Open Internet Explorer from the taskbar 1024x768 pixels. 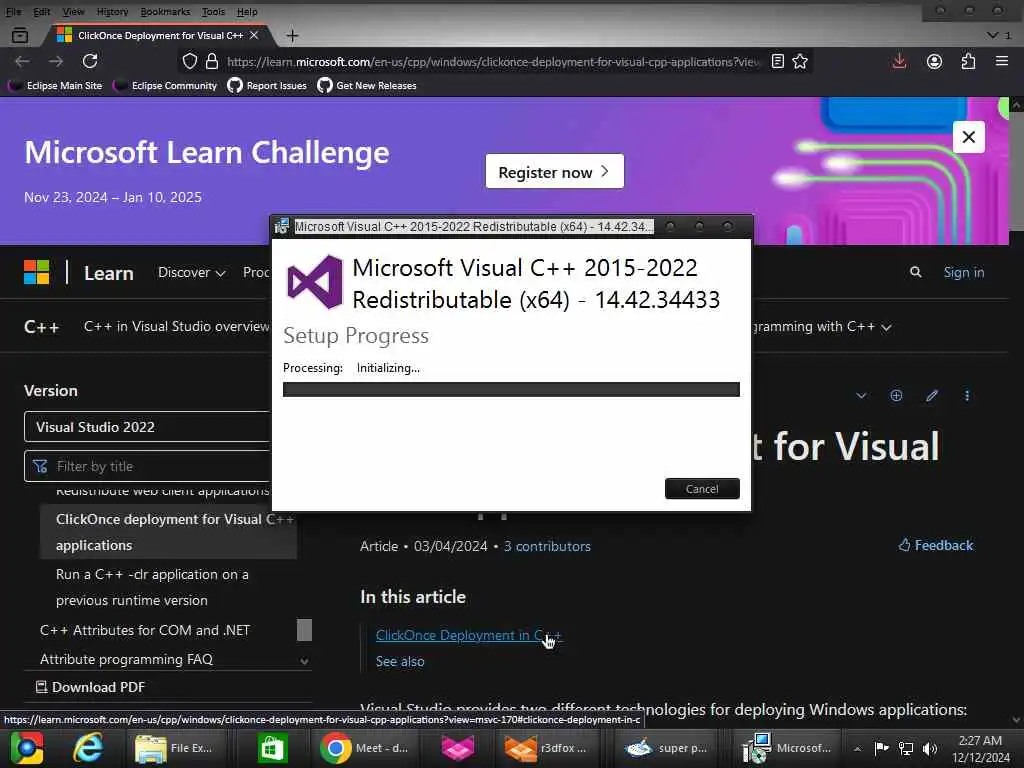88,748
